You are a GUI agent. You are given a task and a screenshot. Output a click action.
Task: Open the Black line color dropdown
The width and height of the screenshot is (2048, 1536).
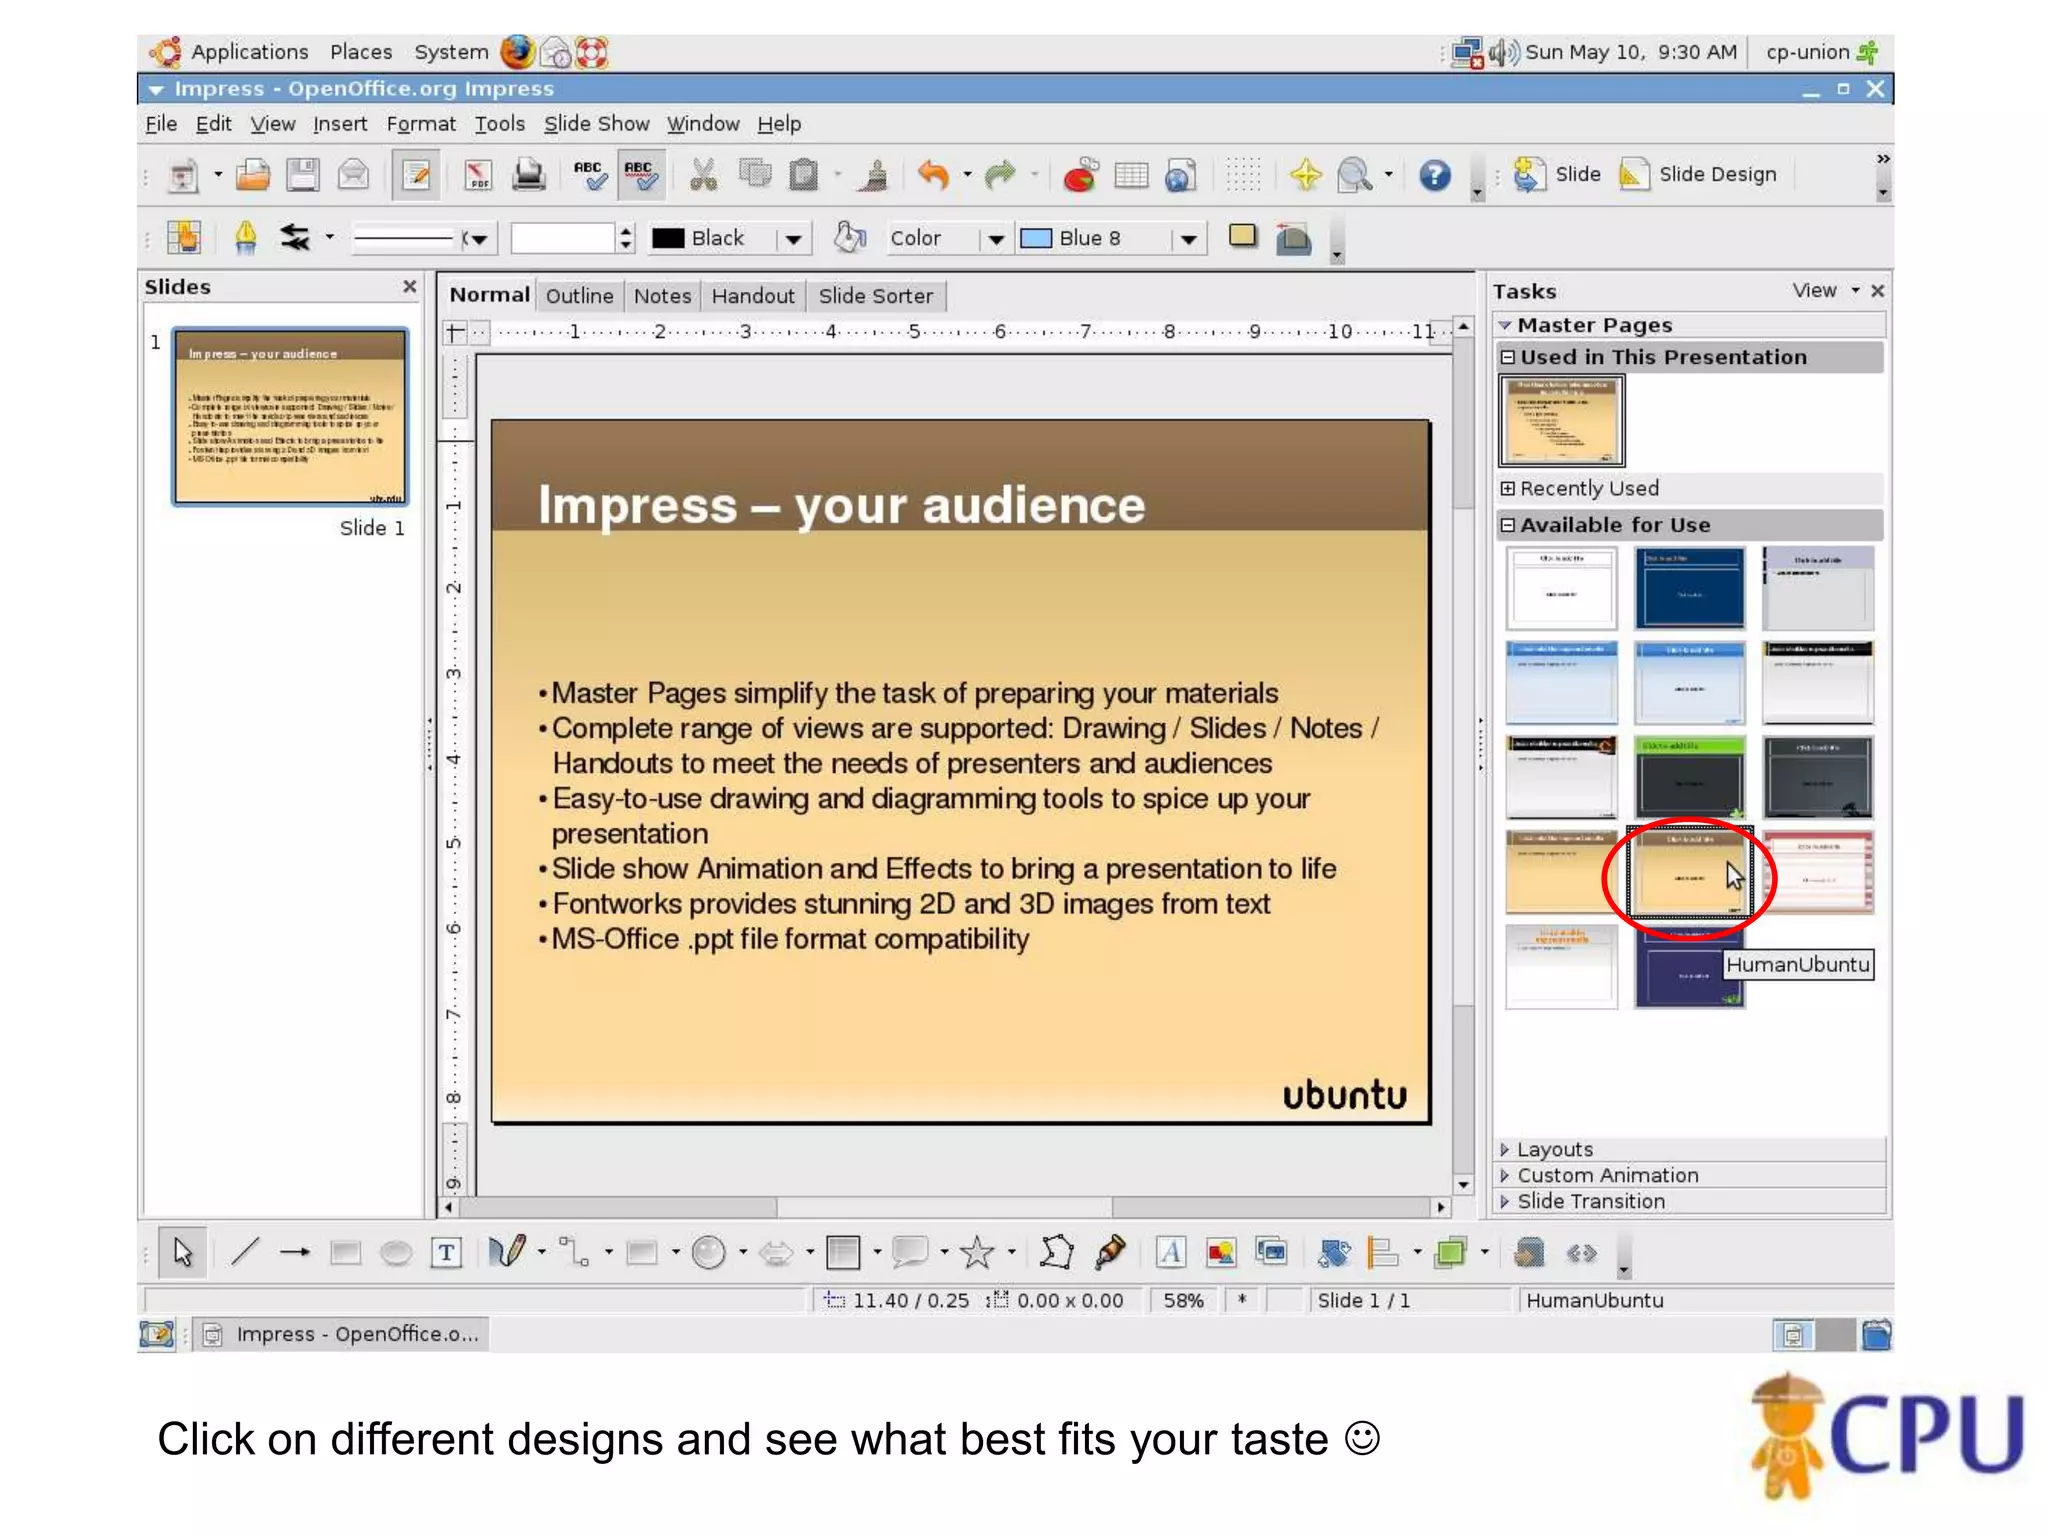pyautogui.click(x=793, y=239)
